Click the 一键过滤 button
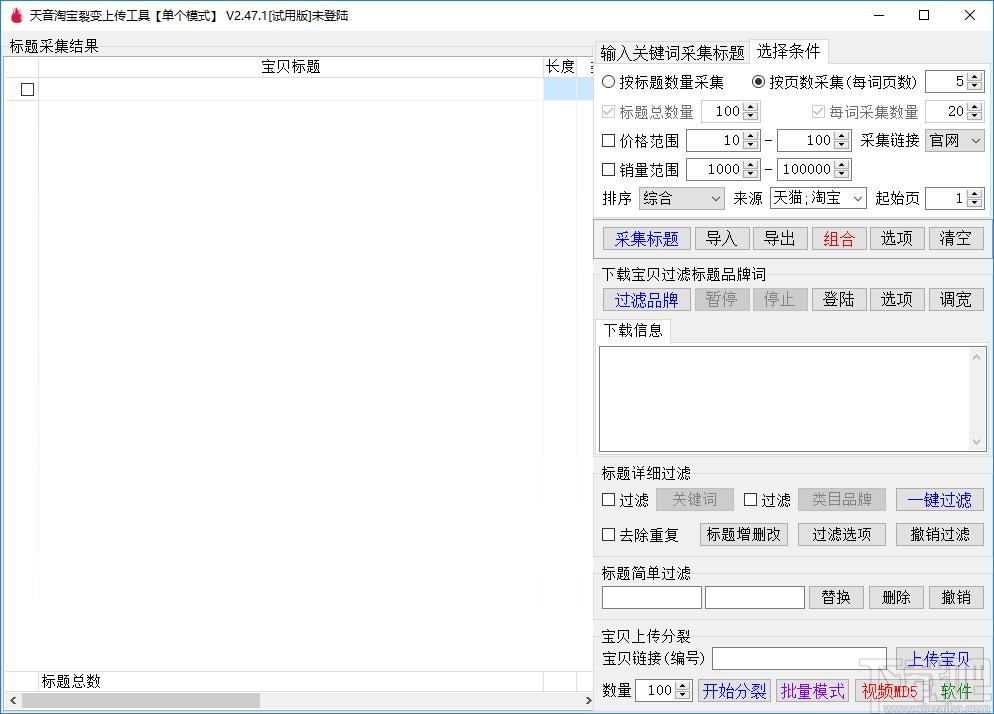 (939, 500)
